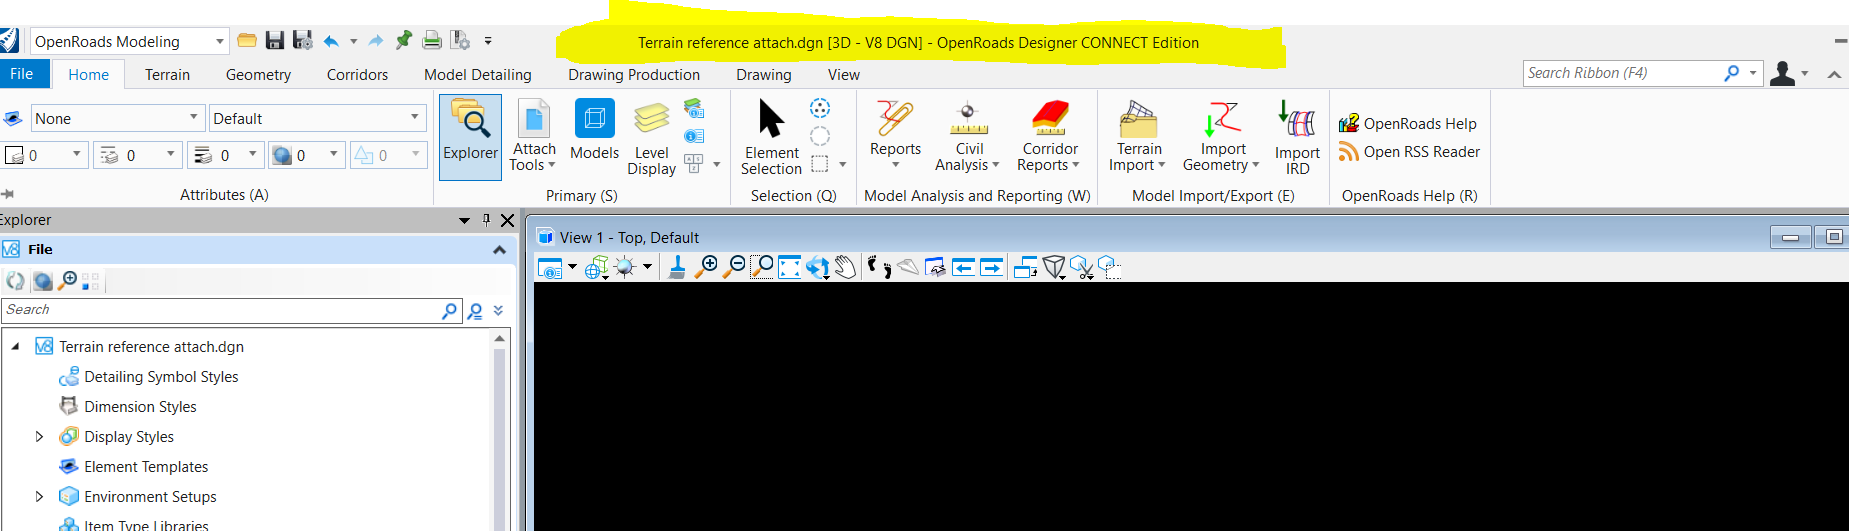Open OpenRoads Help
Viewport: 1849px width, 531px height.
click(x=1408, y=123)
